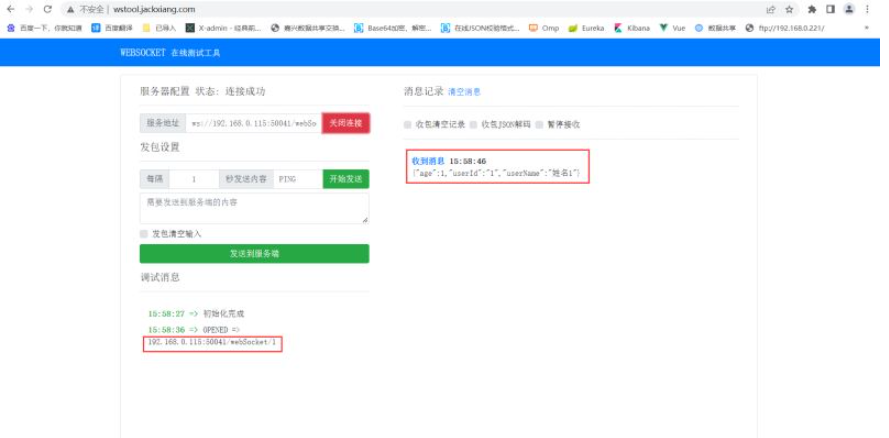Click the browser forward arrow

click(29, 9)
